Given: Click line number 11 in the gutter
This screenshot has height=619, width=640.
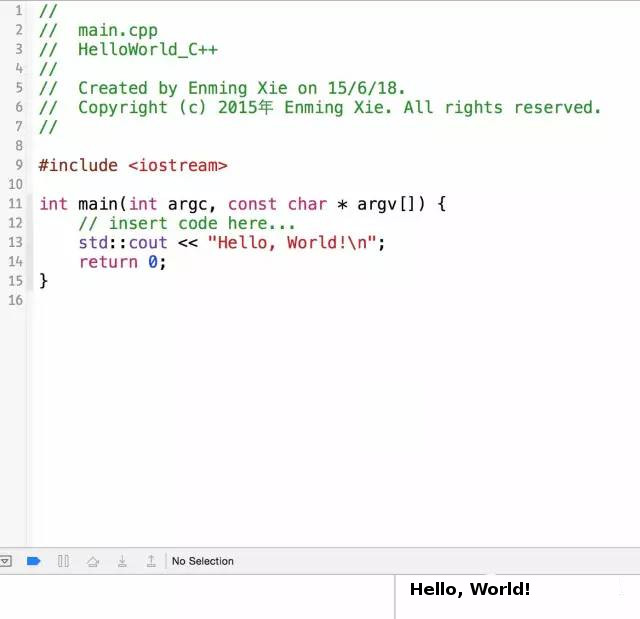Looking at the screenshot, I should 16,203.
